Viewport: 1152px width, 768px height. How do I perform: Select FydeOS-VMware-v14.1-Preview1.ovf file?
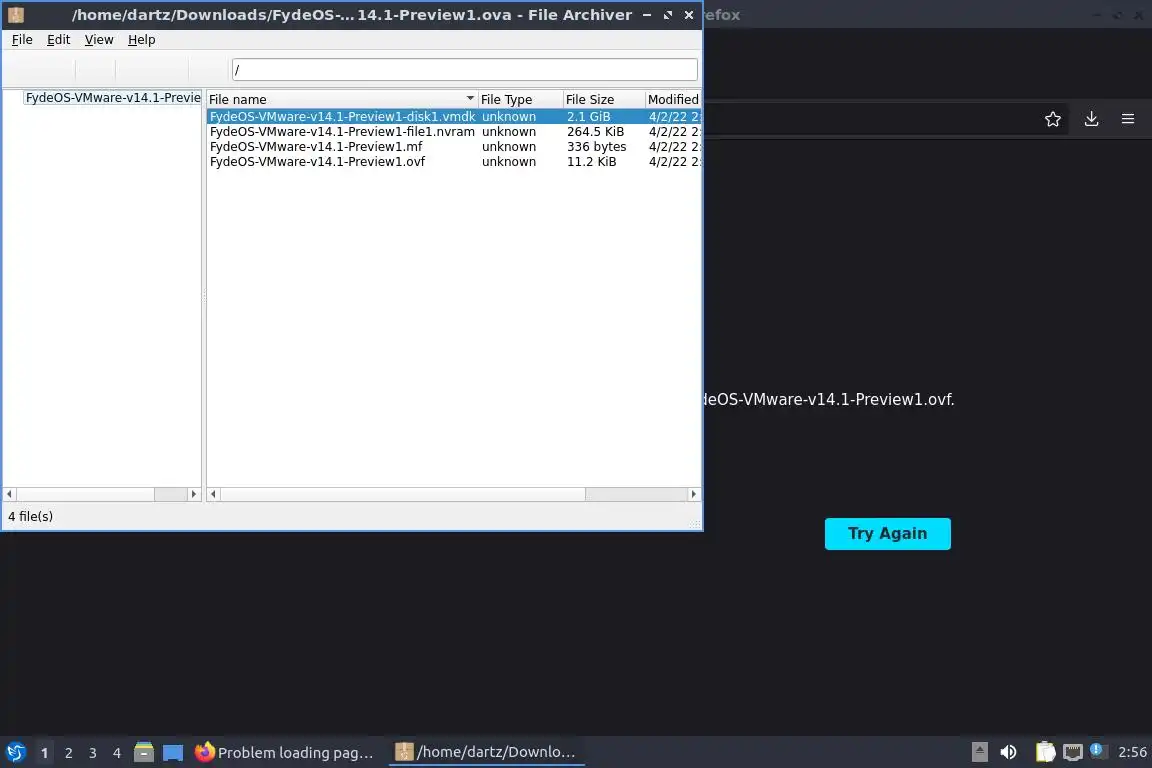coord(317,162)
